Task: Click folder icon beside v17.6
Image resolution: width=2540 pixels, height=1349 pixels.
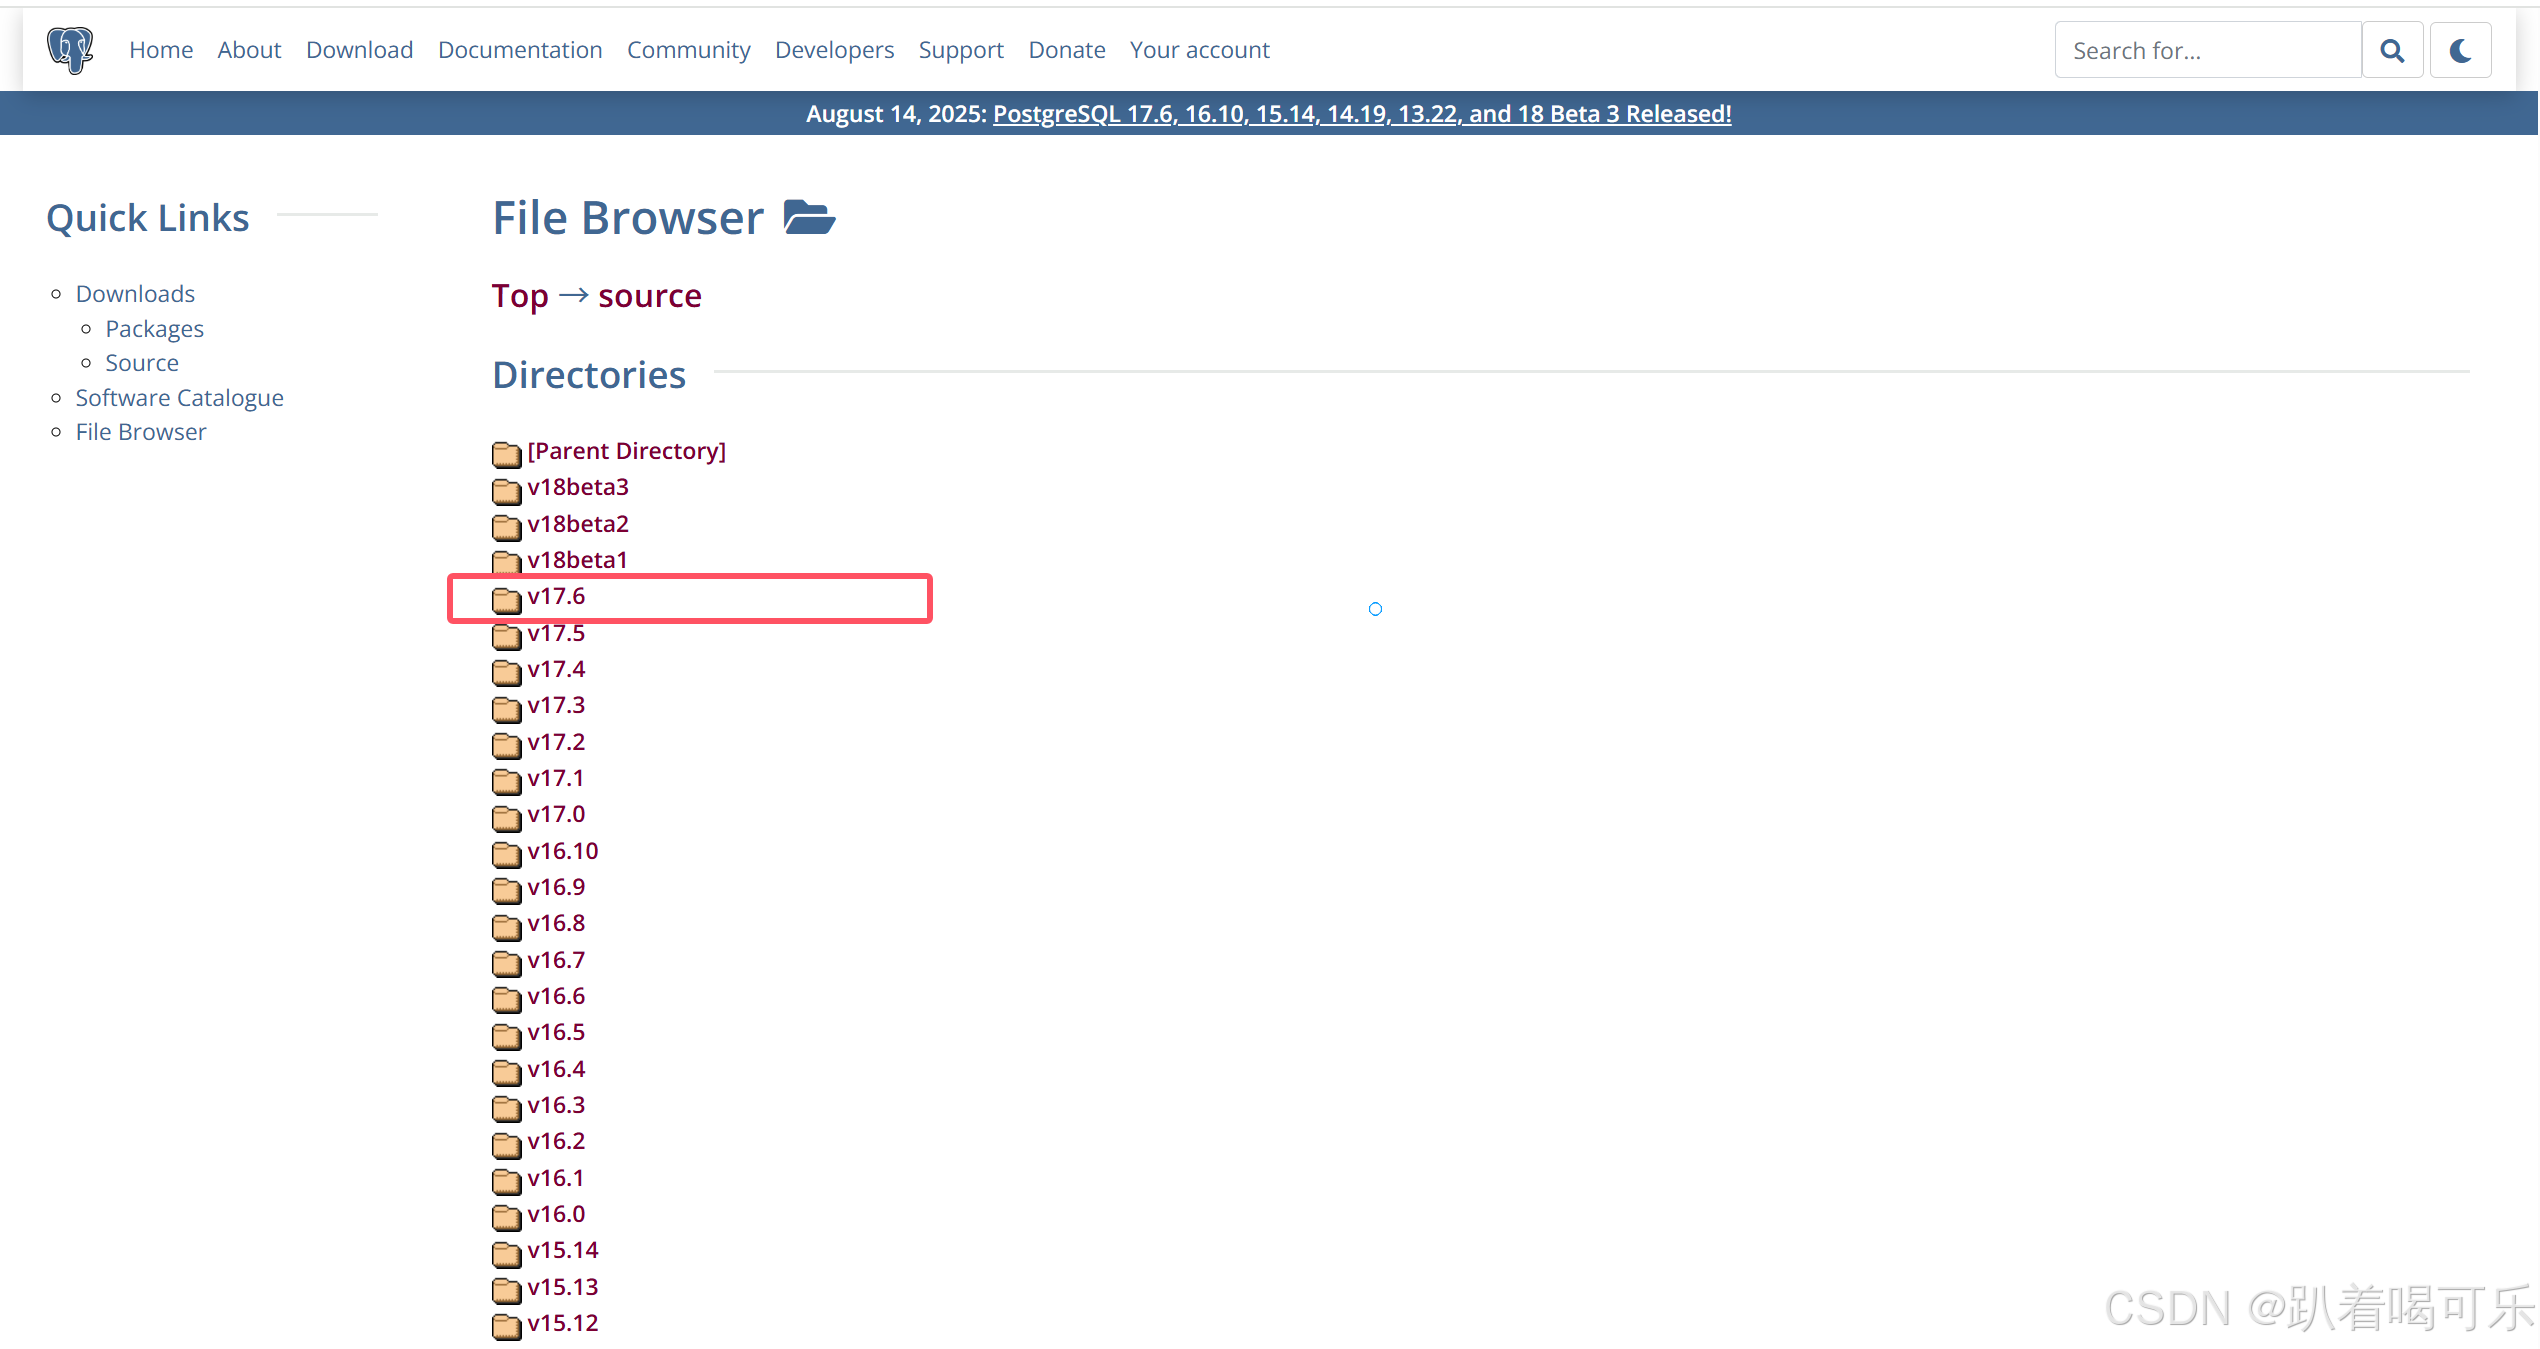Action: (507, 600)
